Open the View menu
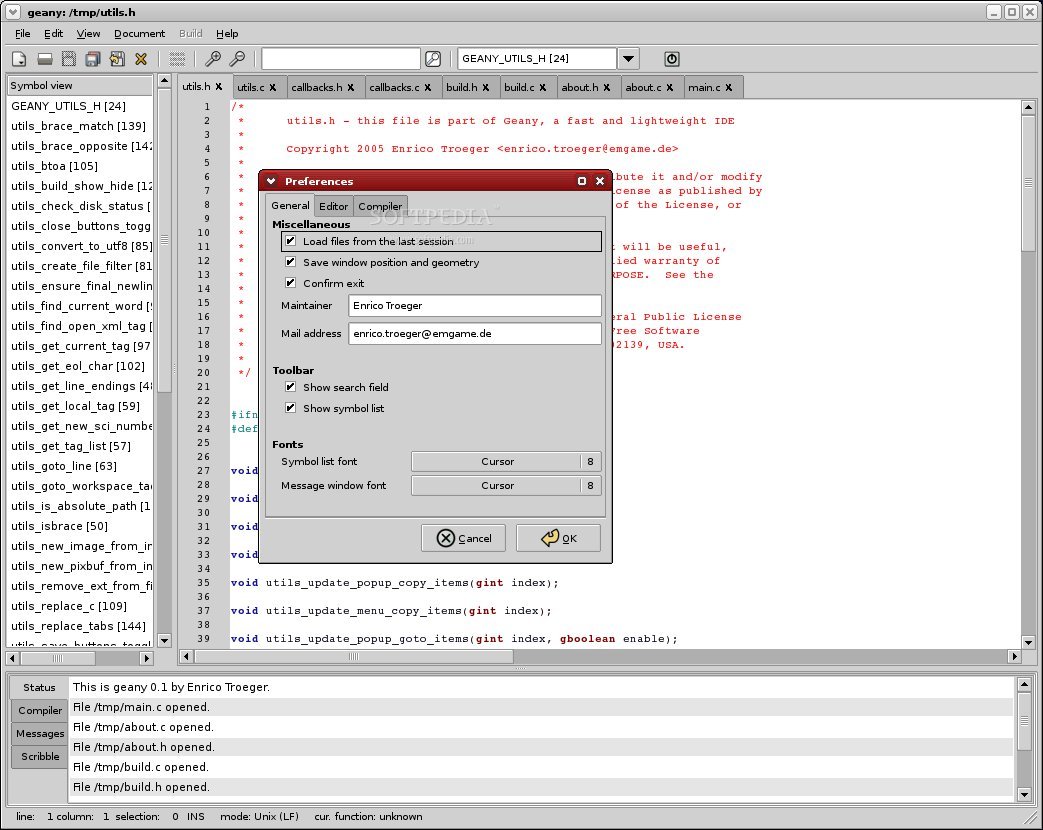This screenshot has height=830, width=1043. click(88, 33)
